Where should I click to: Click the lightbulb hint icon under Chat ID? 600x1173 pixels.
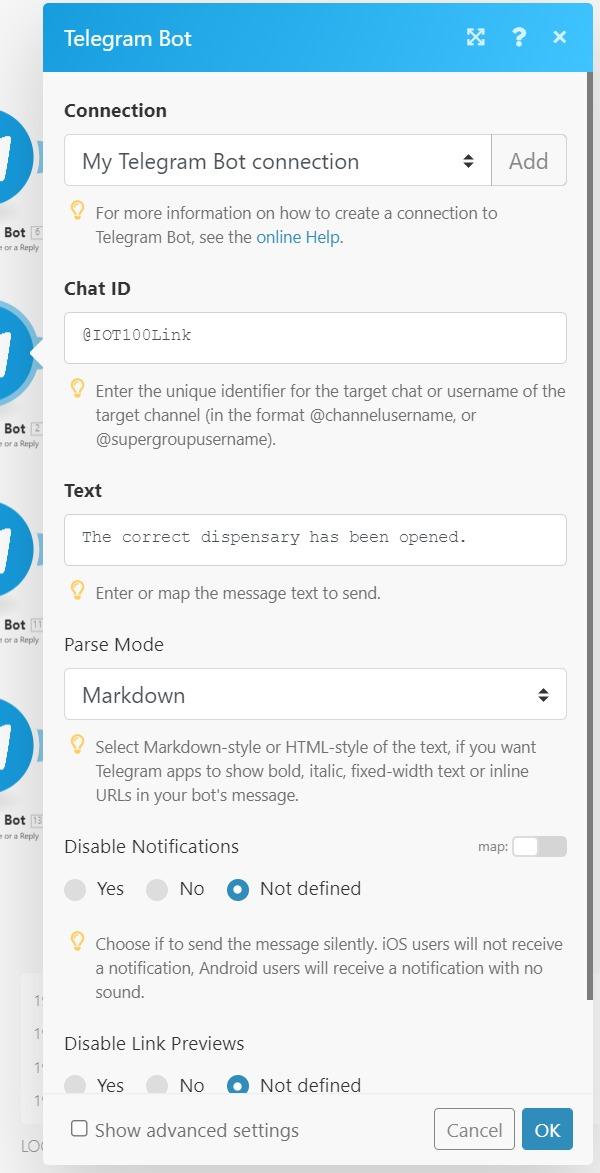pyautogui.click(x=76, y=387)
